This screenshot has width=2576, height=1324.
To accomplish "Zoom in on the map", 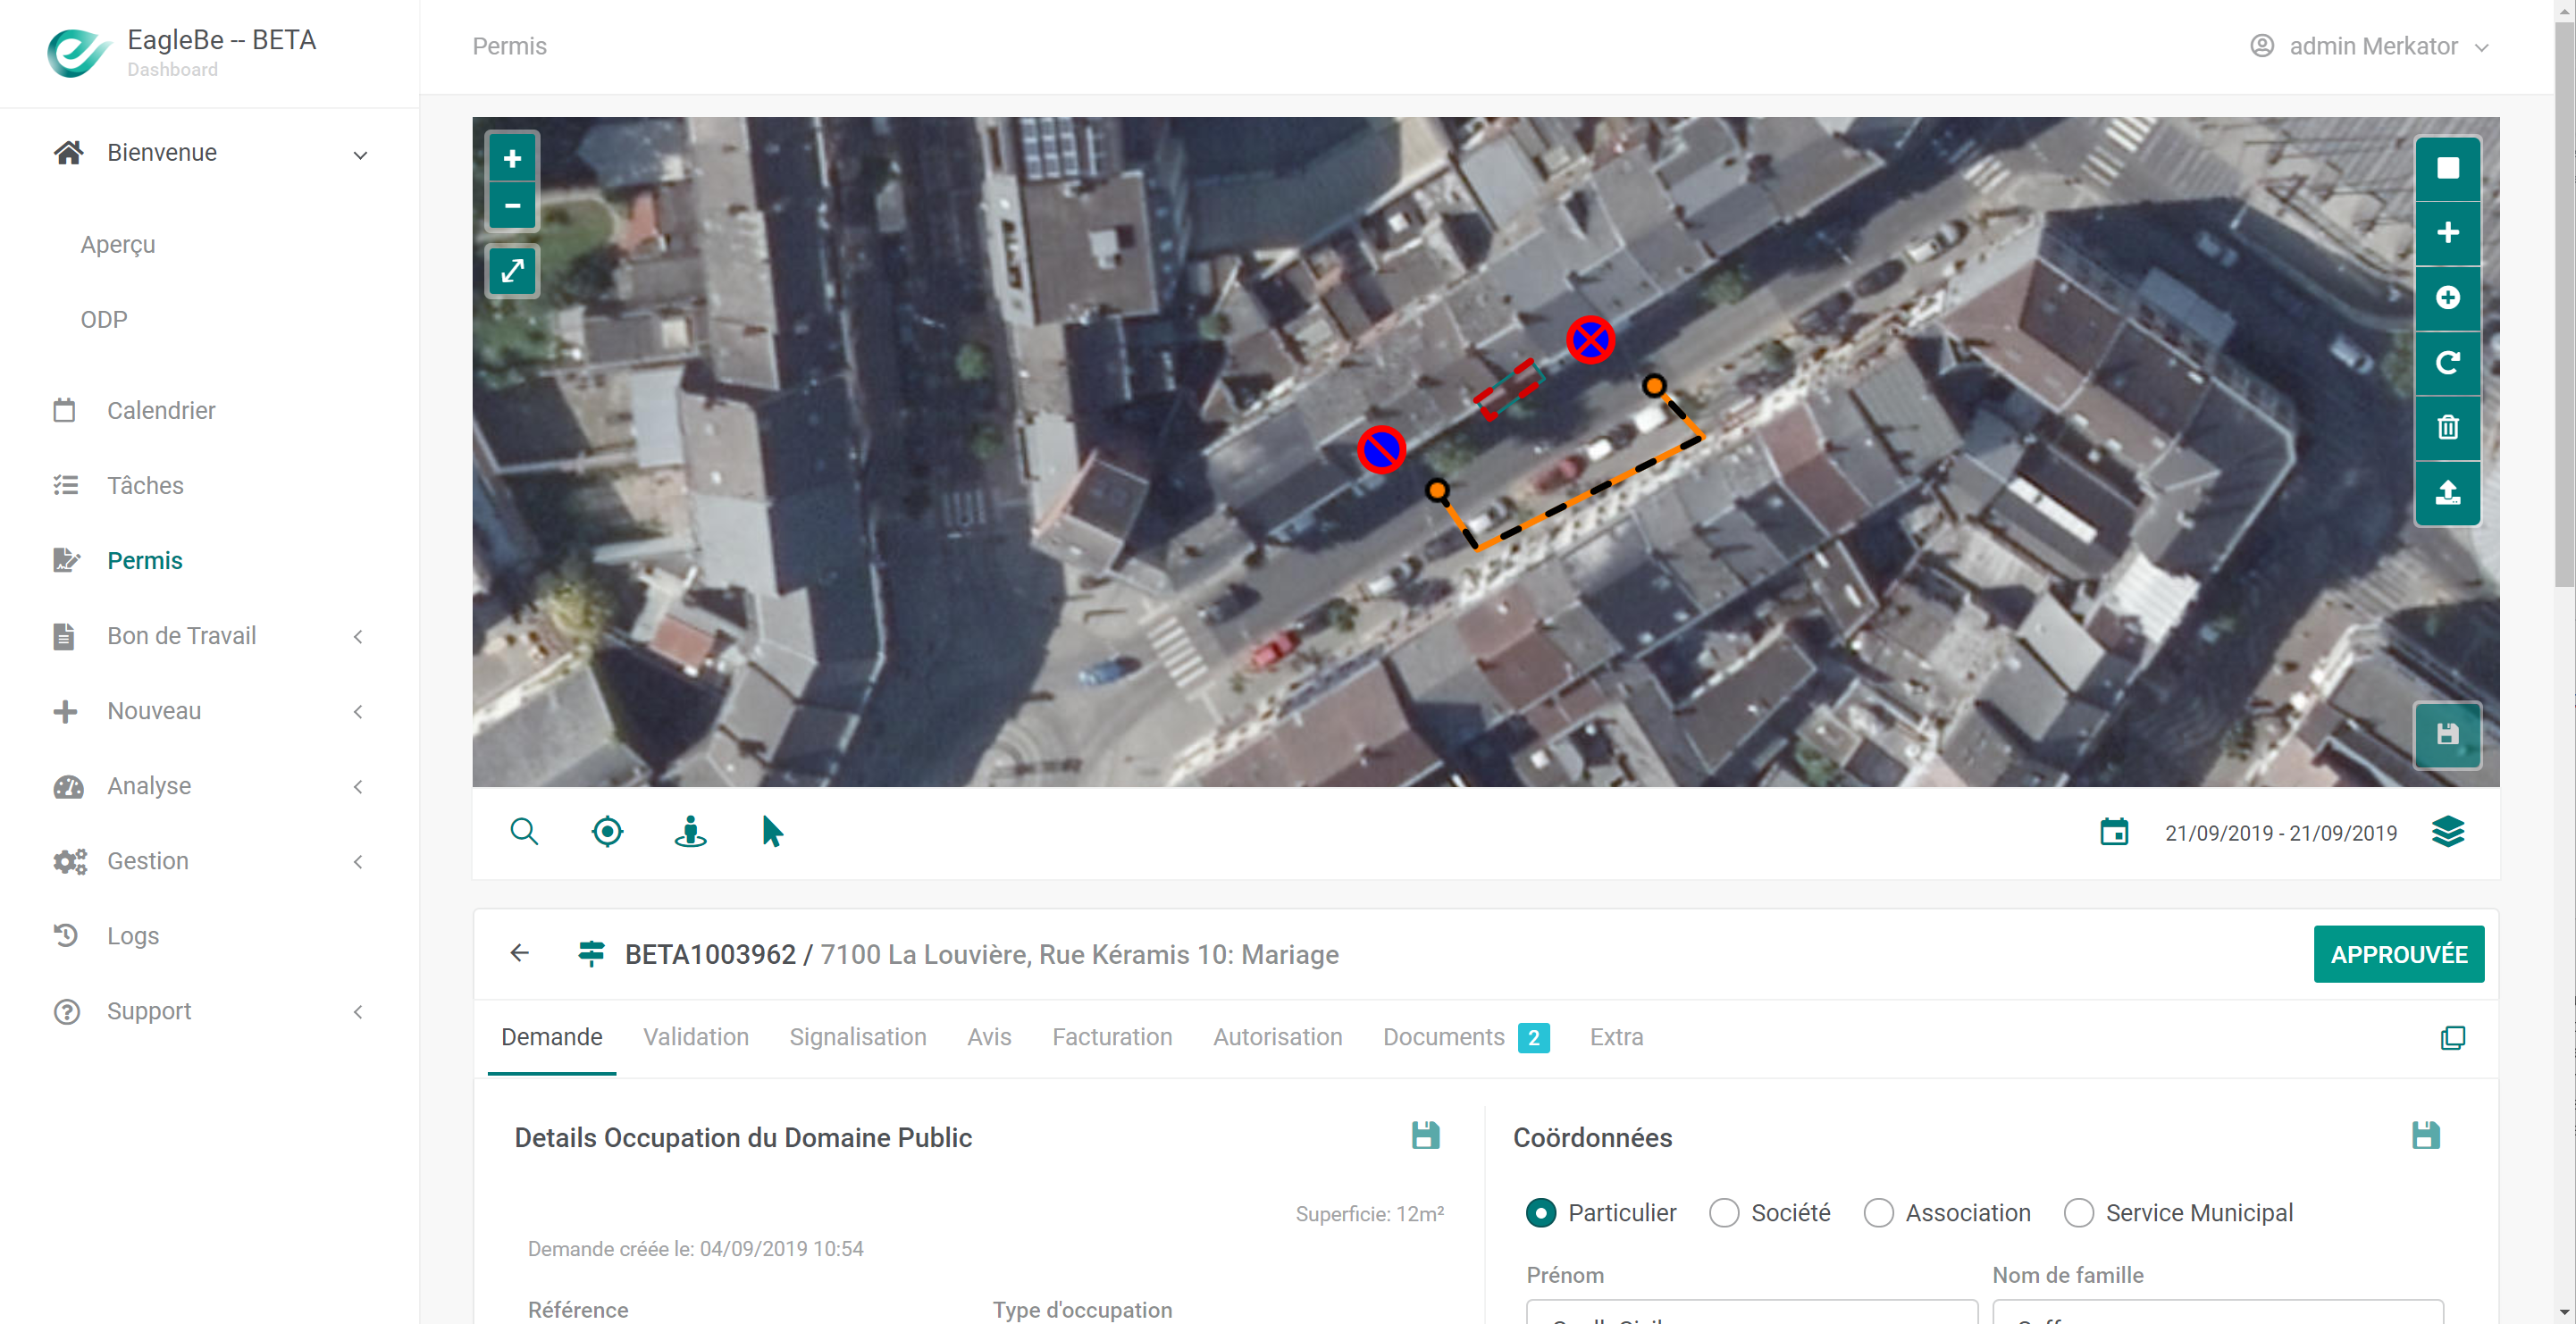I will pyautogui.click(x=512, y=158).
